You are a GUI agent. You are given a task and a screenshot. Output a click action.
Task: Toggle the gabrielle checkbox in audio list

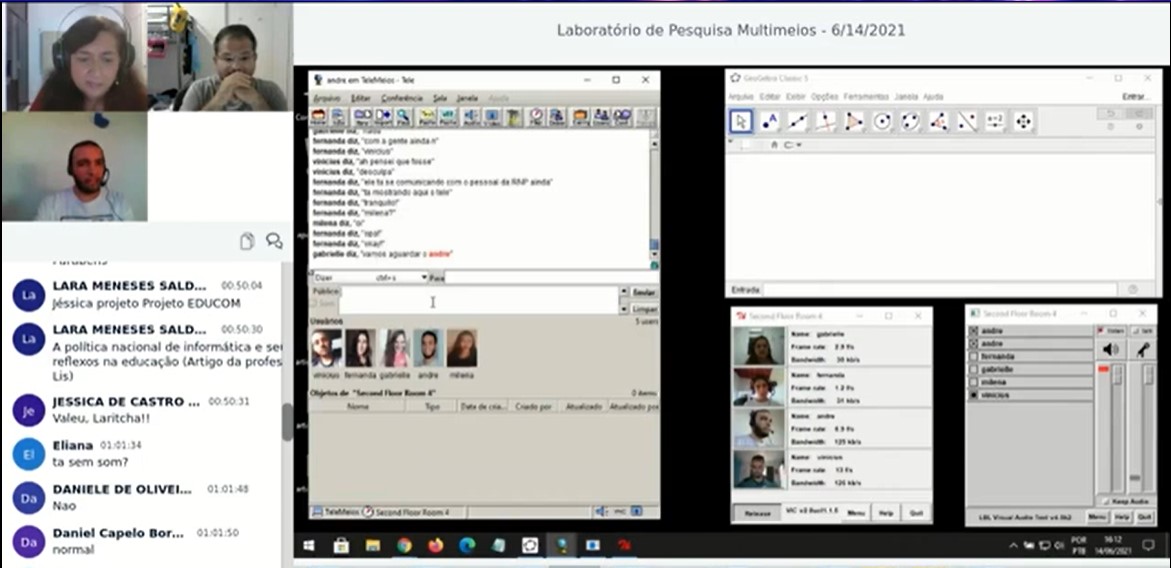tap(974, 369)
